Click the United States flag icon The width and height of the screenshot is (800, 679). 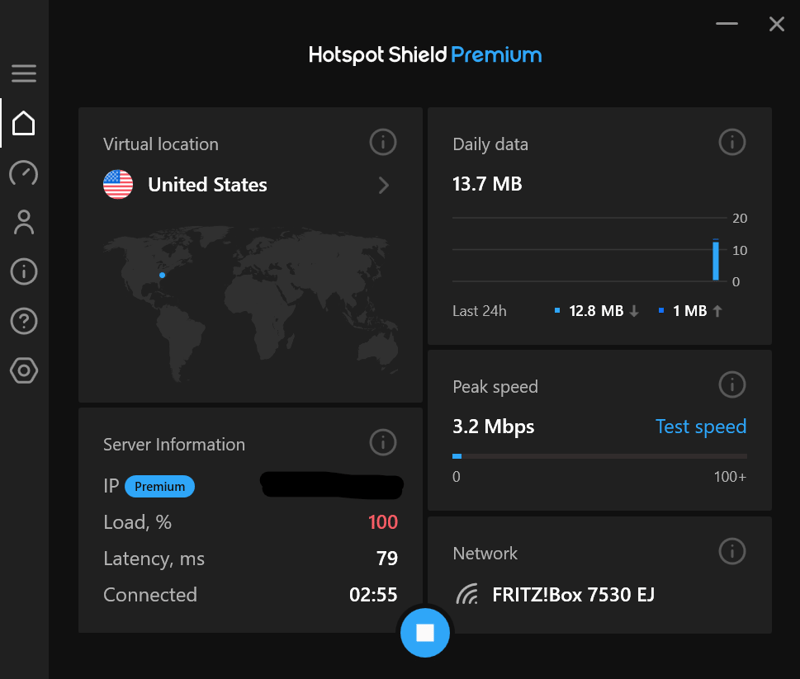118,184
